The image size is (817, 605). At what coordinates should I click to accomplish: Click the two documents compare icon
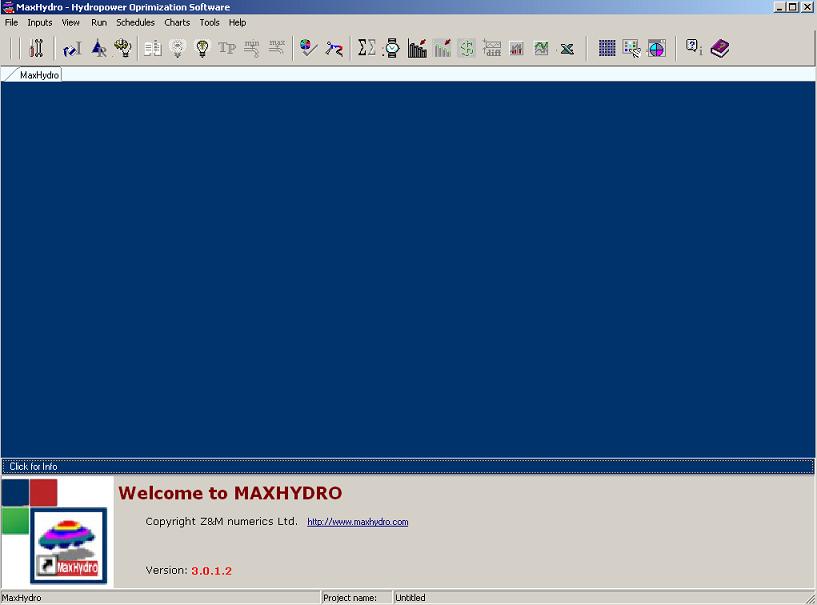click(153, 48)
